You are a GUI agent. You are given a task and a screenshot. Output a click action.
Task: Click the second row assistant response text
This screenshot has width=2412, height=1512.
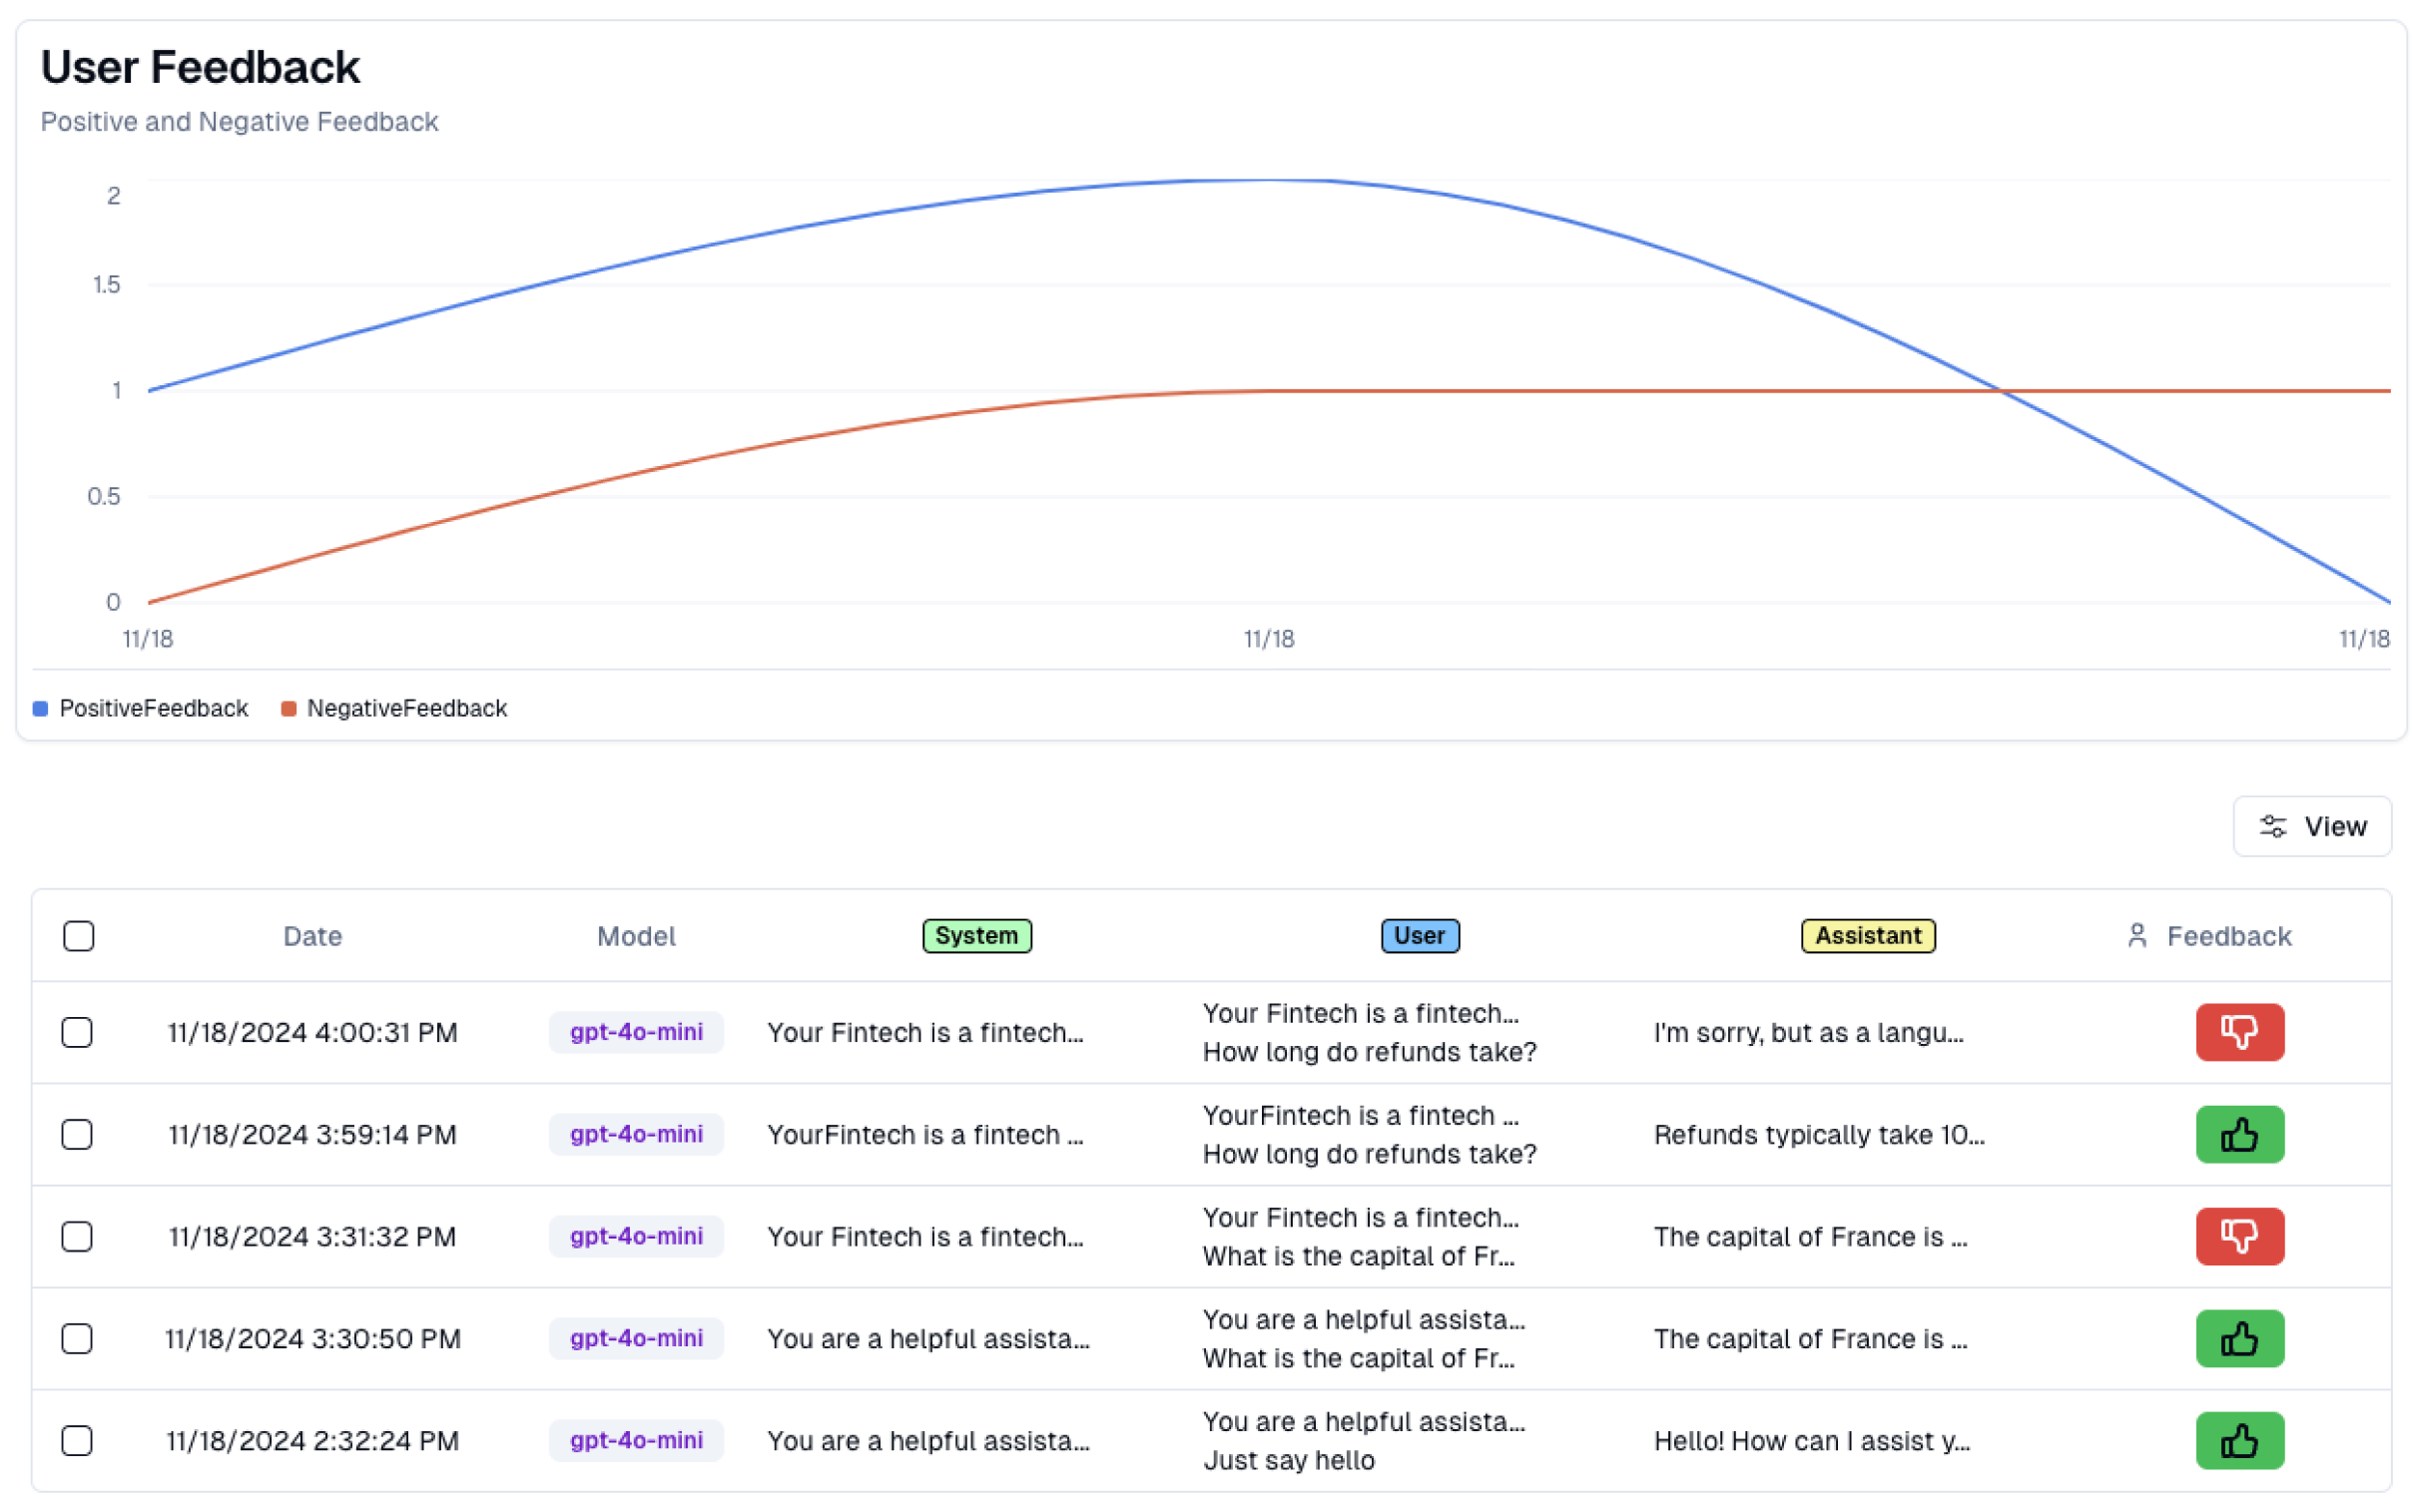[x=1818, y=1134]
